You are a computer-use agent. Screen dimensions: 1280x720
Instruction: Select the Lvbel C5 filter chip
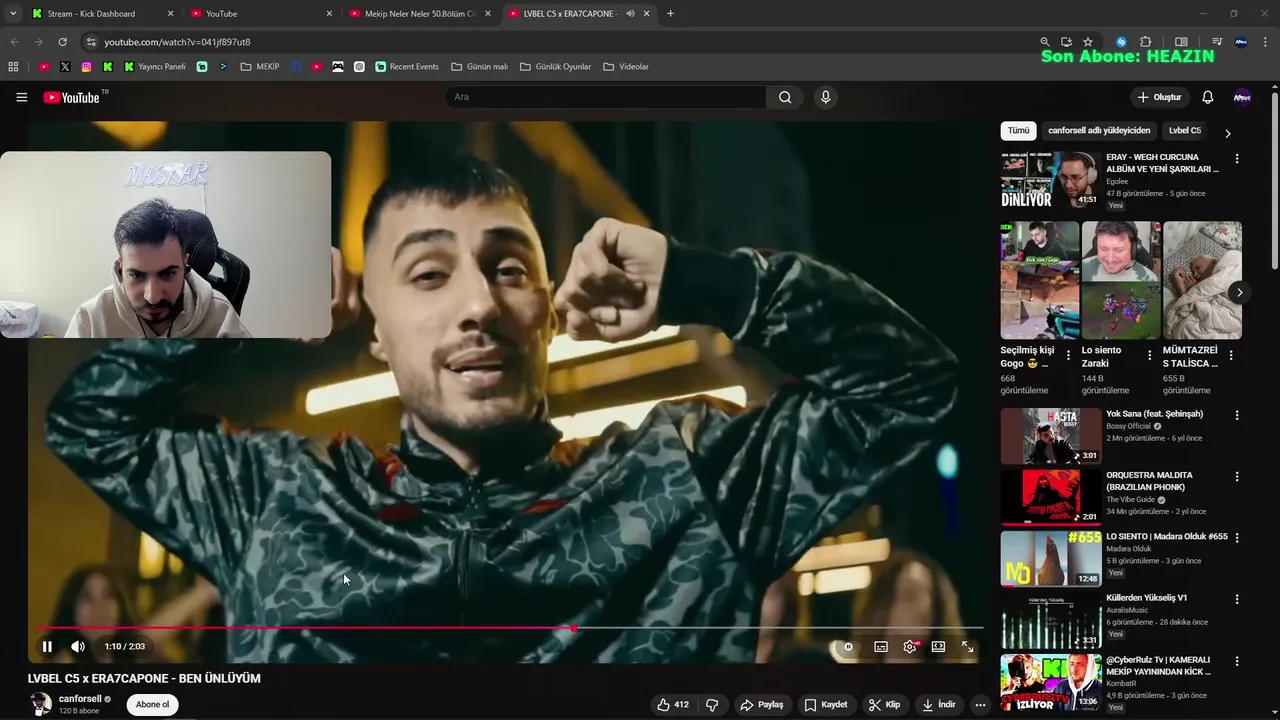pyautogui.click(x=1185, y=131)
